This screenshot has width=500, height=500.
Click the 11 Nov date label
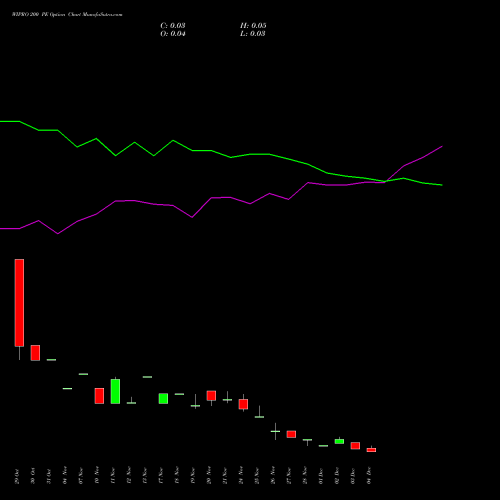pos(113,475)
